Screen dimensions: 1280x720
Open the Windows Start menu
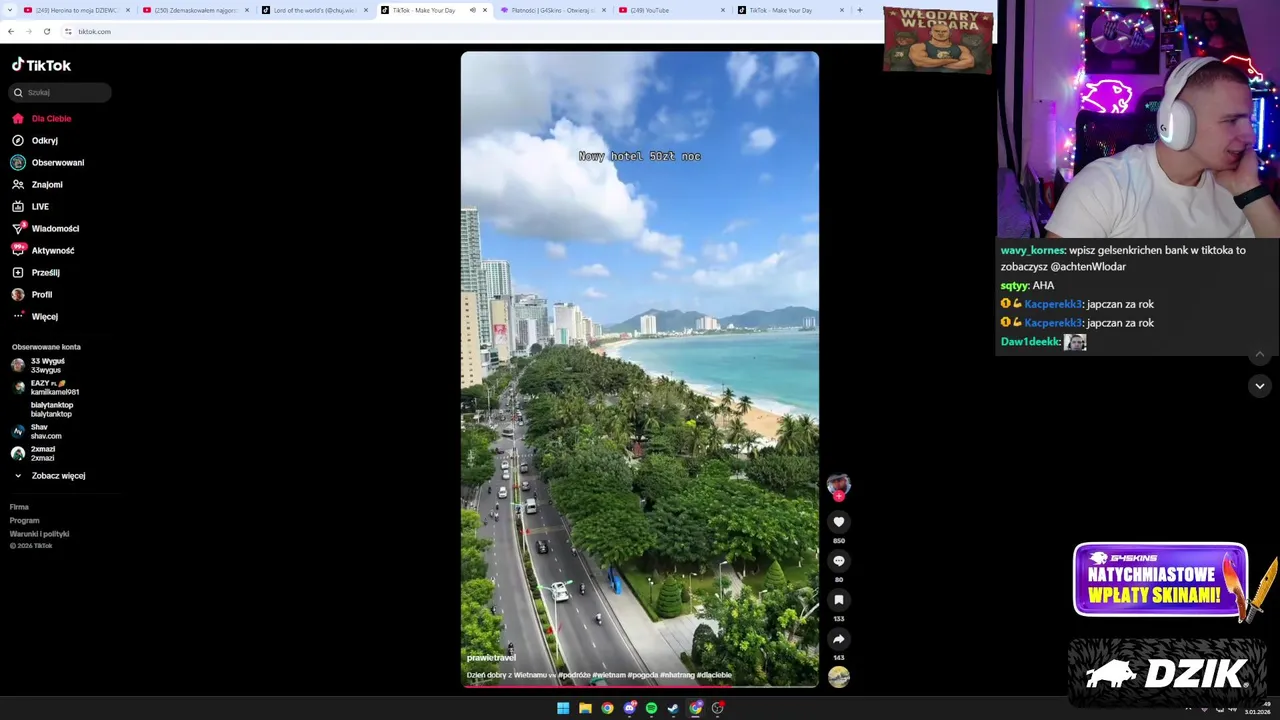pos(563,708)
